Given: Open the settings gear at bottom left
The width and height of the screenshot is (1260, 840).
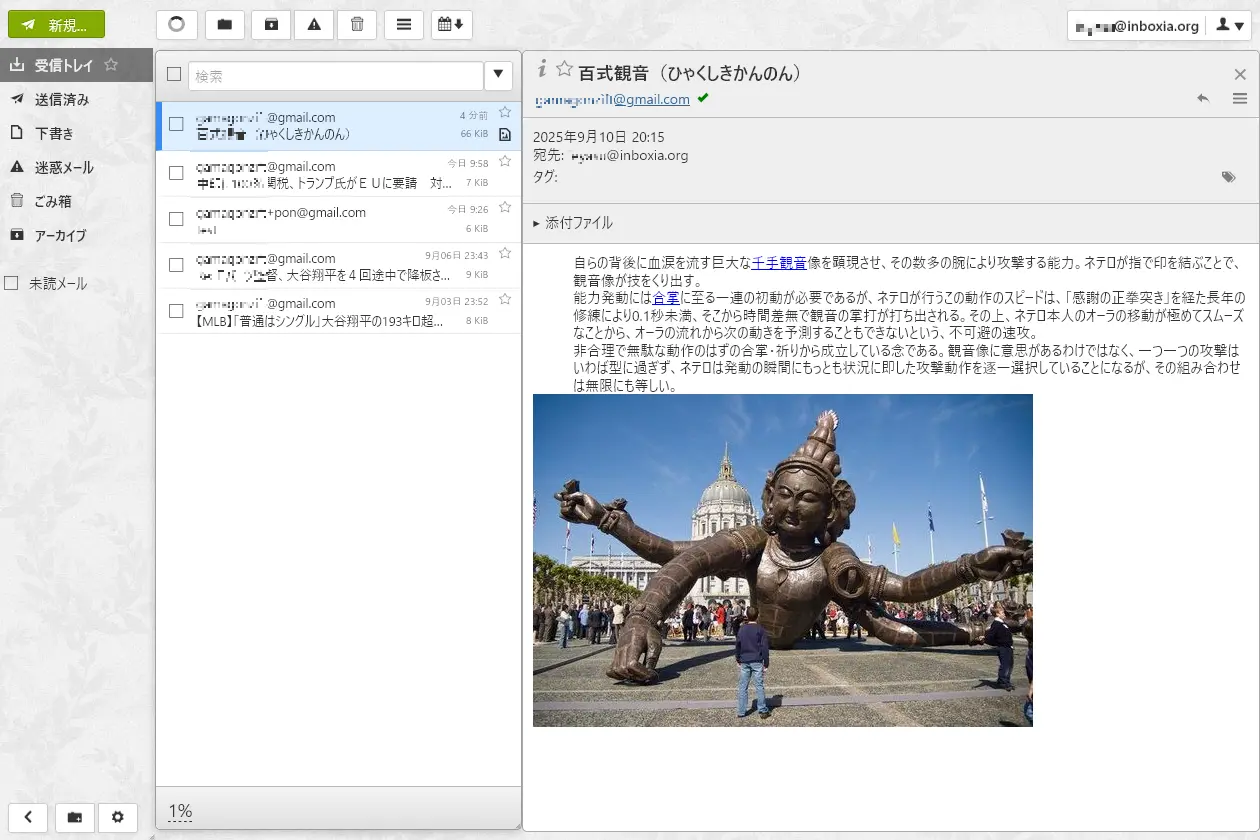Looking at the screenshot, I should click(x=118, y=817).
